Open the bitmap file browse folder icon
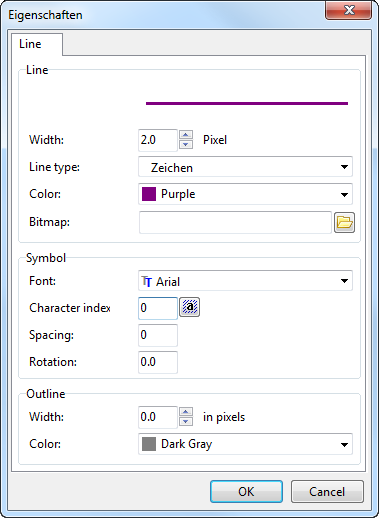Image resolution: width=380 pixels, height=518 pixels. pyautogui.click(x=344, y=222)
